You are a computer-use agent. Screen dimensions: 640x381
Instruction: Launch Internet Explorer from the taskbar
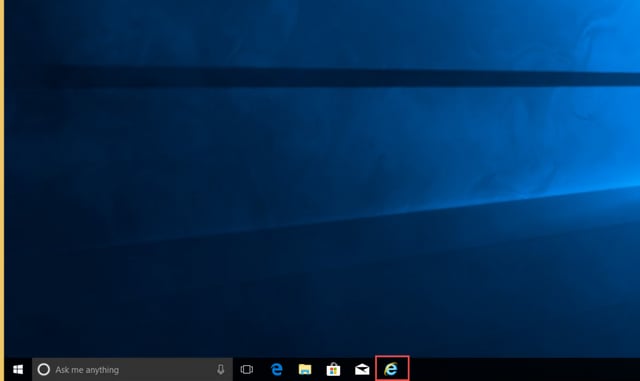(392, 369)
